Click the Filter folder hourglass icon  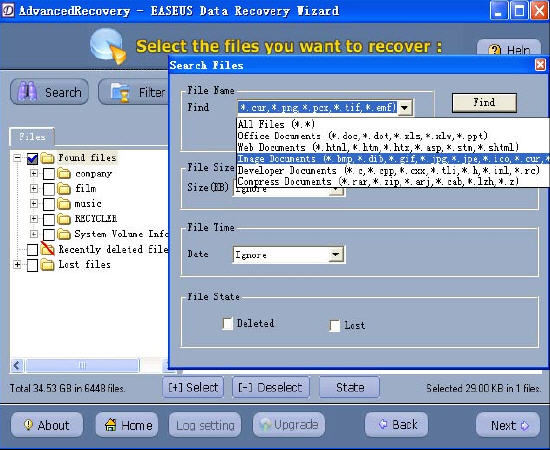(120, 93)
